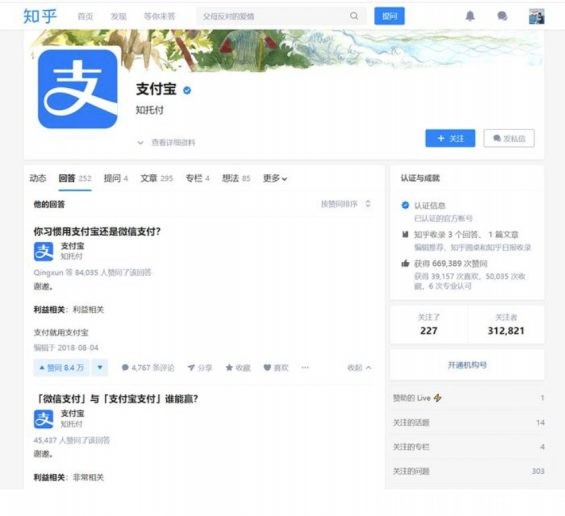Click author name 支付宝 in second answer
This screenshot has height=516, width=565.
[72, 414]
